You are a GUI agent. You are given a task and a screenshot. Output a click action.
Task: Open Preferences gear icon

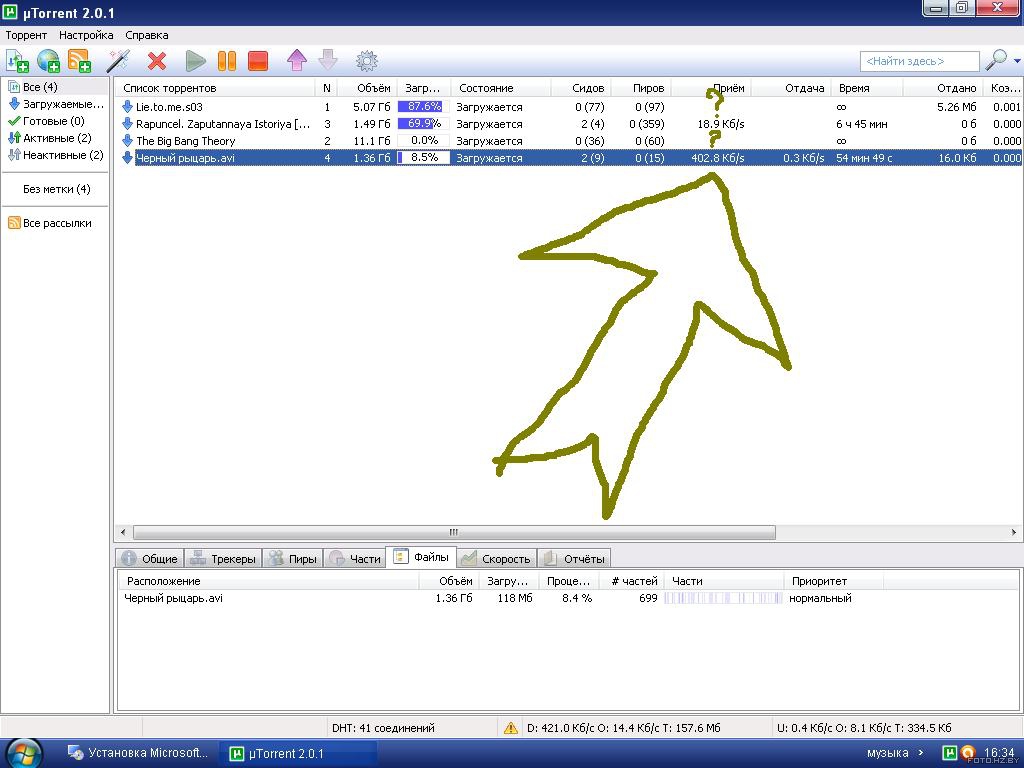click(366, 61)
